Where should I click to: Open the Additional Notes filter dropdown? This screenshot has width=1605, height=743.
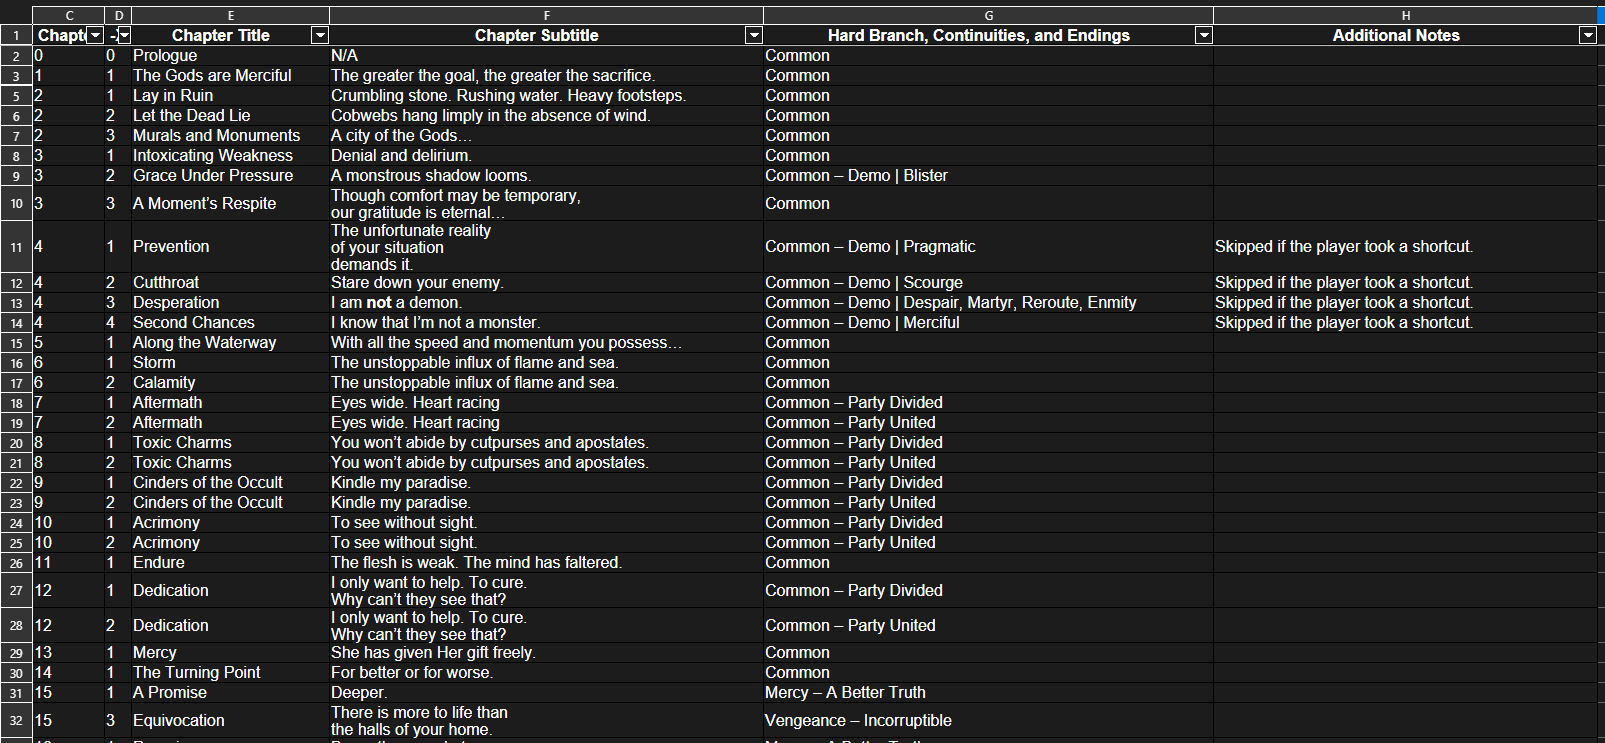(1588, 35)
